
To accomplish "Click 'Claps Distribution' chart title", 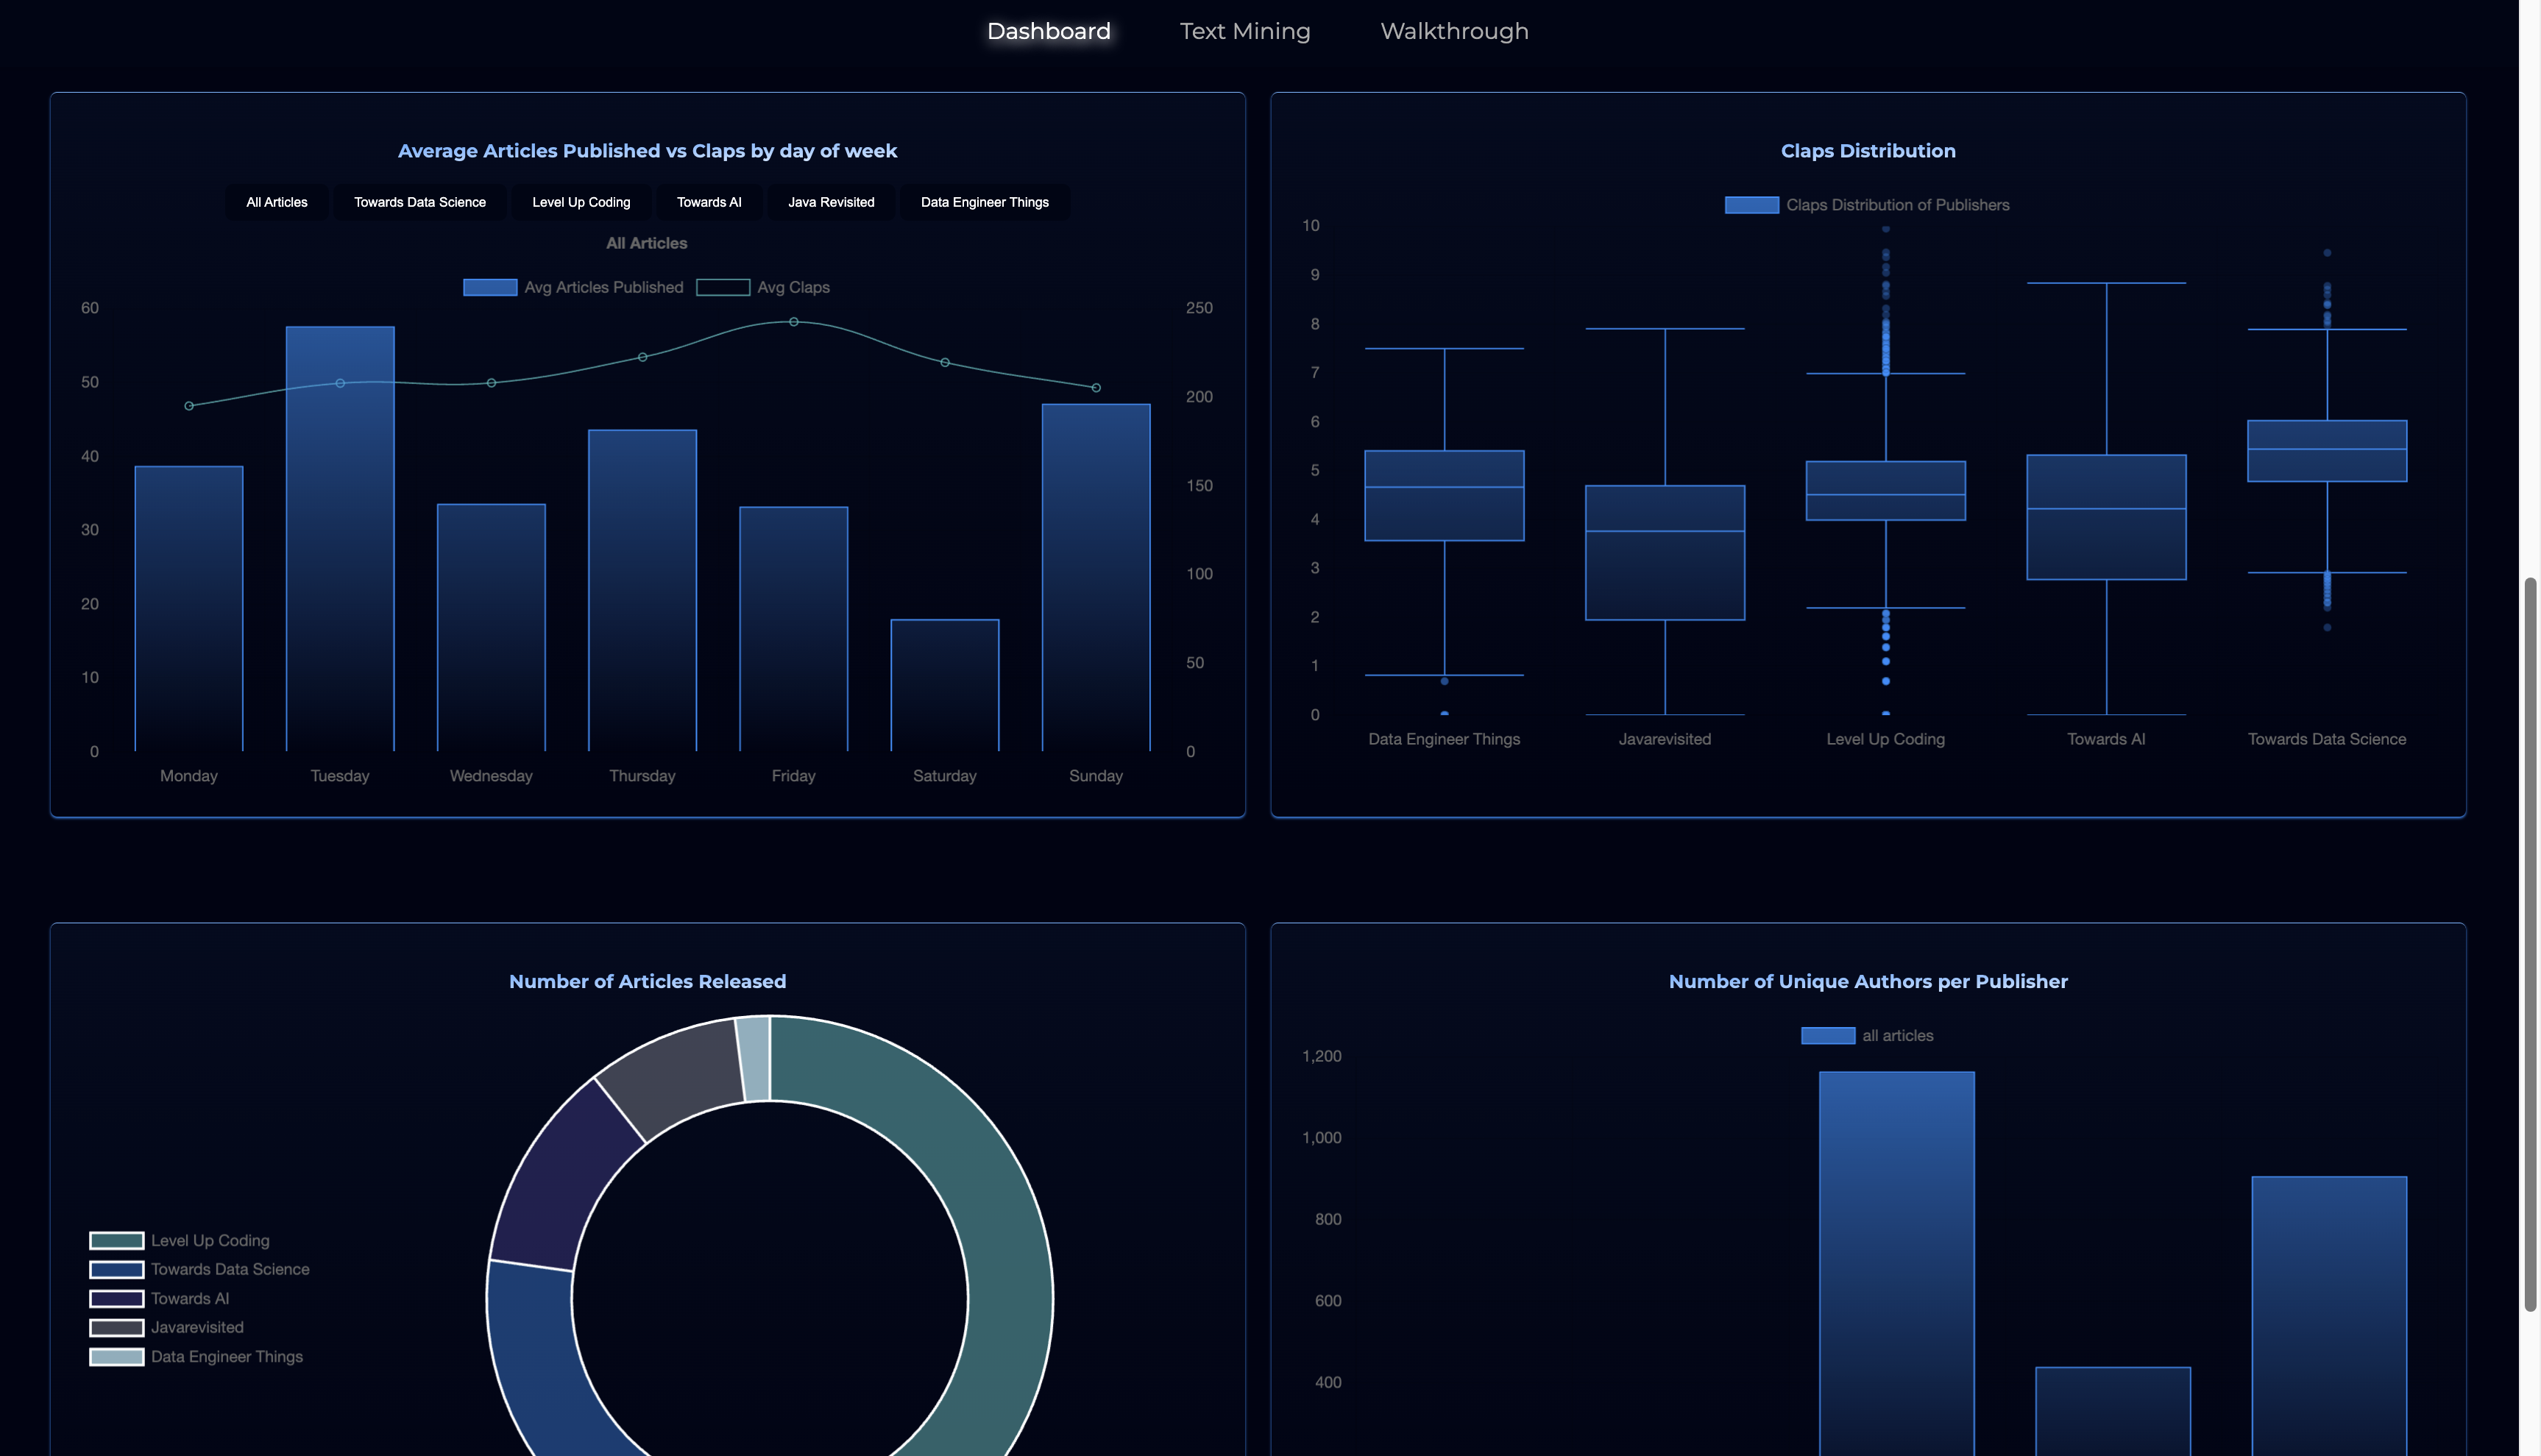I will coord(1867,151).
